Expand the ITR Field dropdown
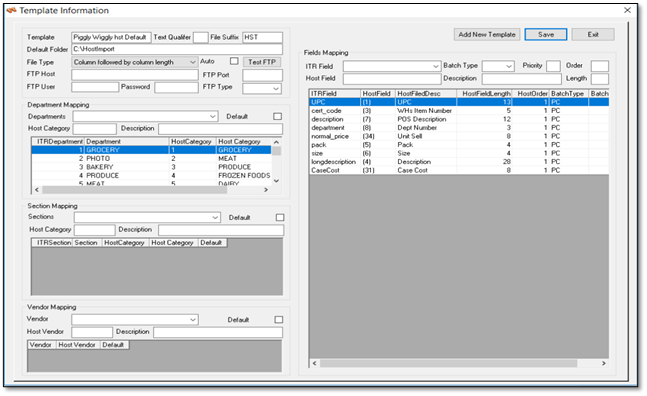The width and height of the screenshot is (647, 396). (x=392, y=66)
